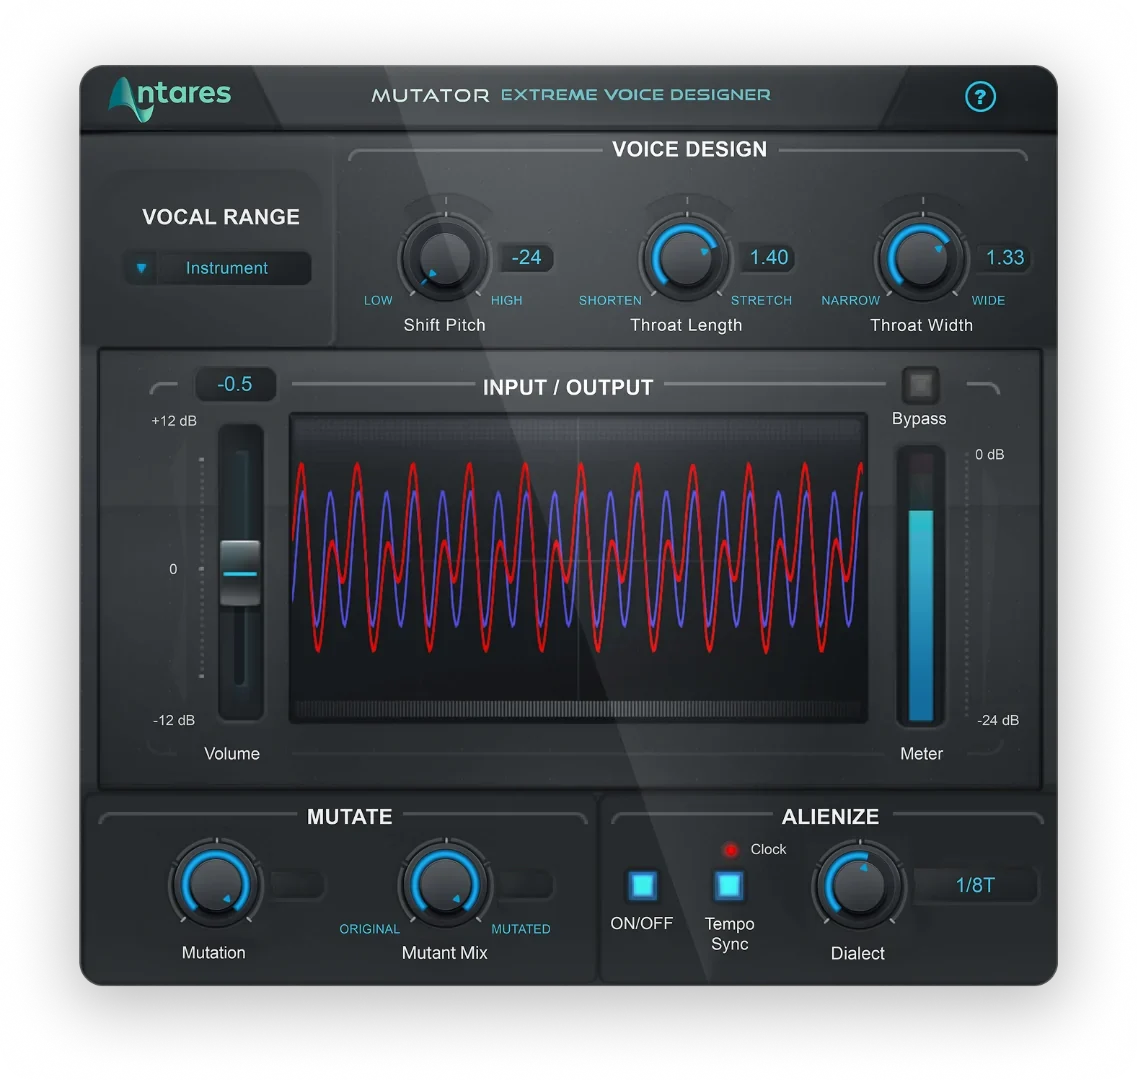1138x1080 pixels.
Task: Click the 0 dB meter scale label
Action: (x=989, y=454)
